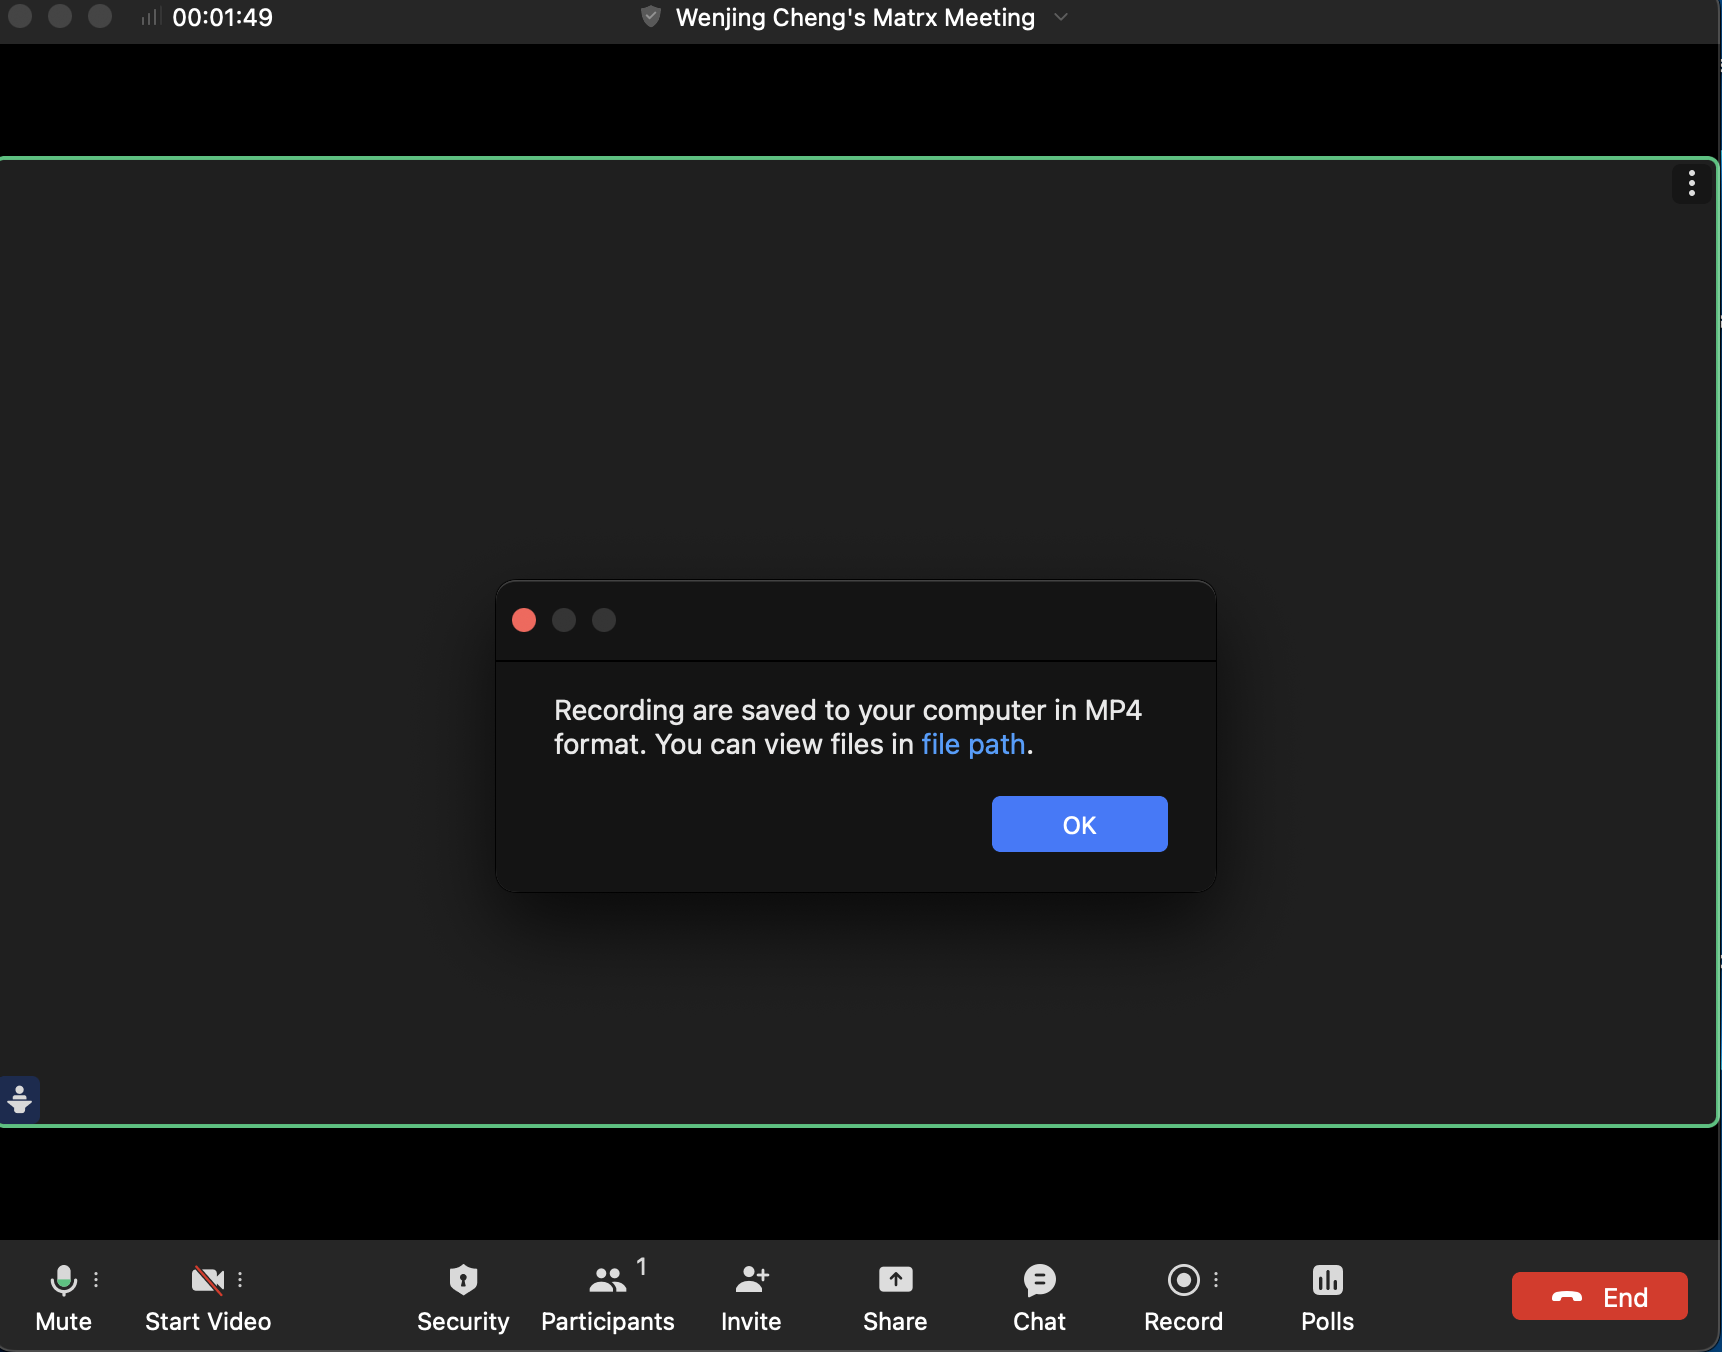1722x1352 pixels.
Task: End the meeting
Action: click(x=1599, y=1296)
